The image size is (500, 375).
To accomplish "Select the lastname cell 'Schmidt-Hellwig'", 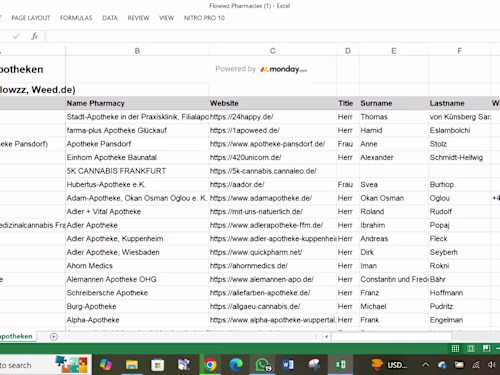I will click(459, 157).
